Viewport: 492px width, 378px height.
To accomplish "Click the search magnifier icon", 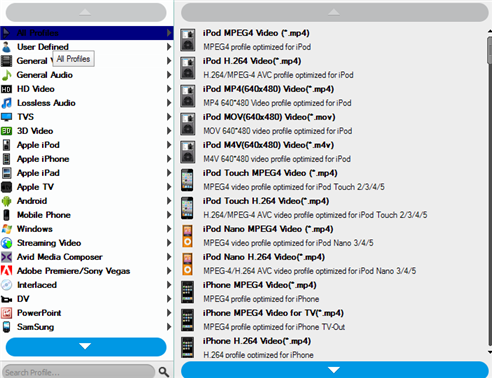I will [x=163, y=371].
